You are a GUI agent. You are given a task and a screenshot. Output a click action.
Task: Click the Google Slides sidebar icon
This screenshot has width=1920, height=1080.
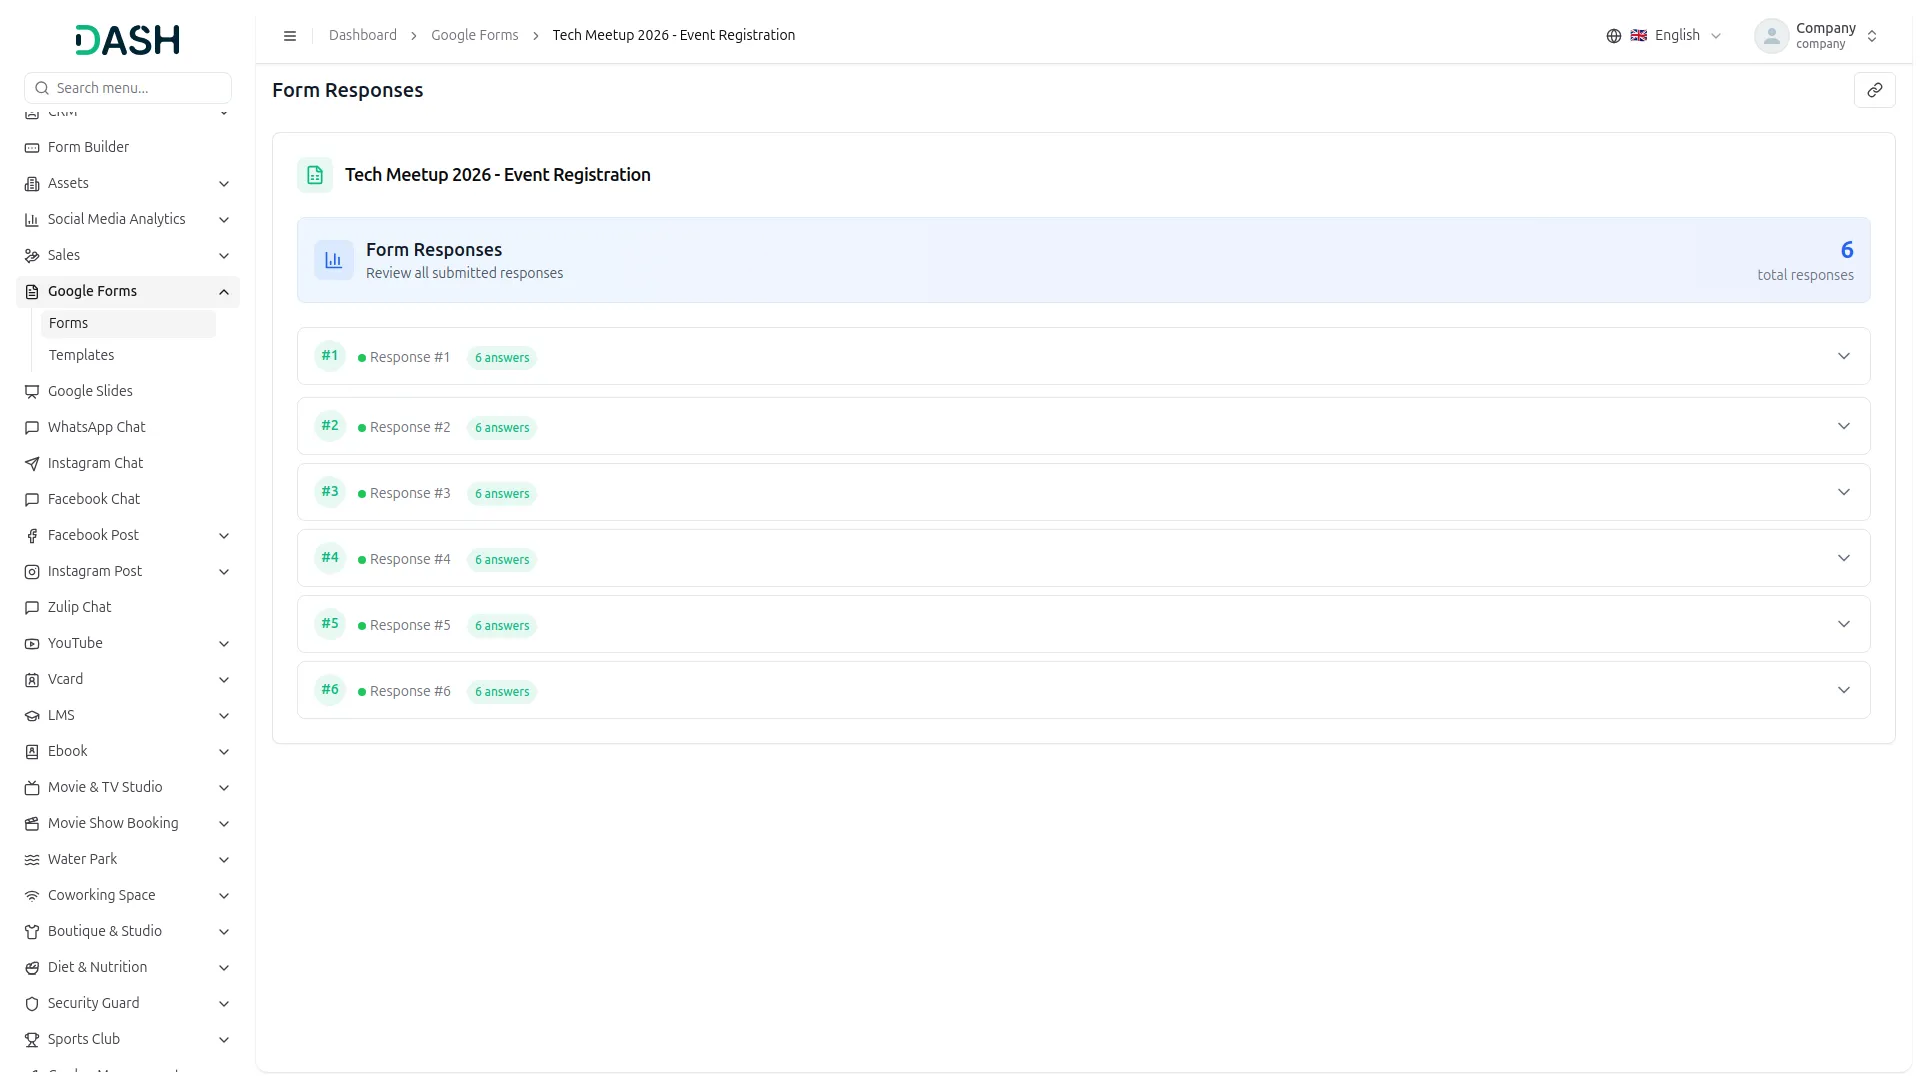click(32, 392)
